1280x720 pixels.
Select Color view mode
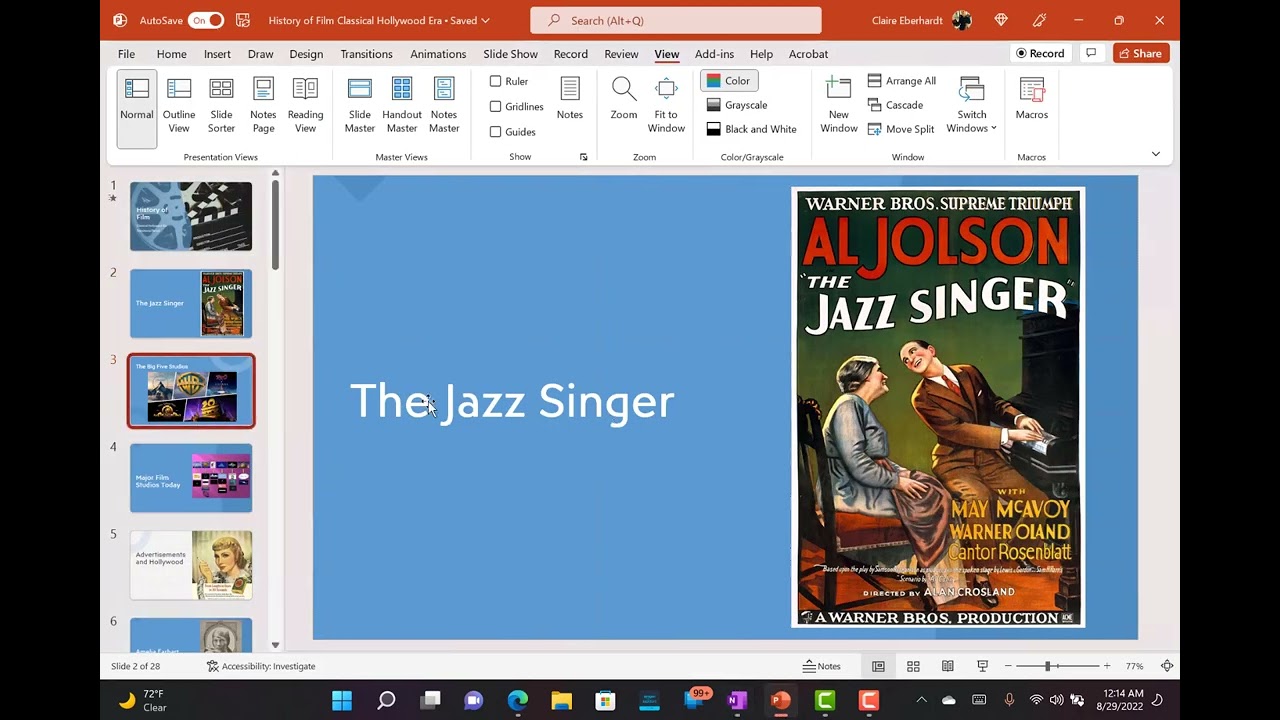[729, 81]
